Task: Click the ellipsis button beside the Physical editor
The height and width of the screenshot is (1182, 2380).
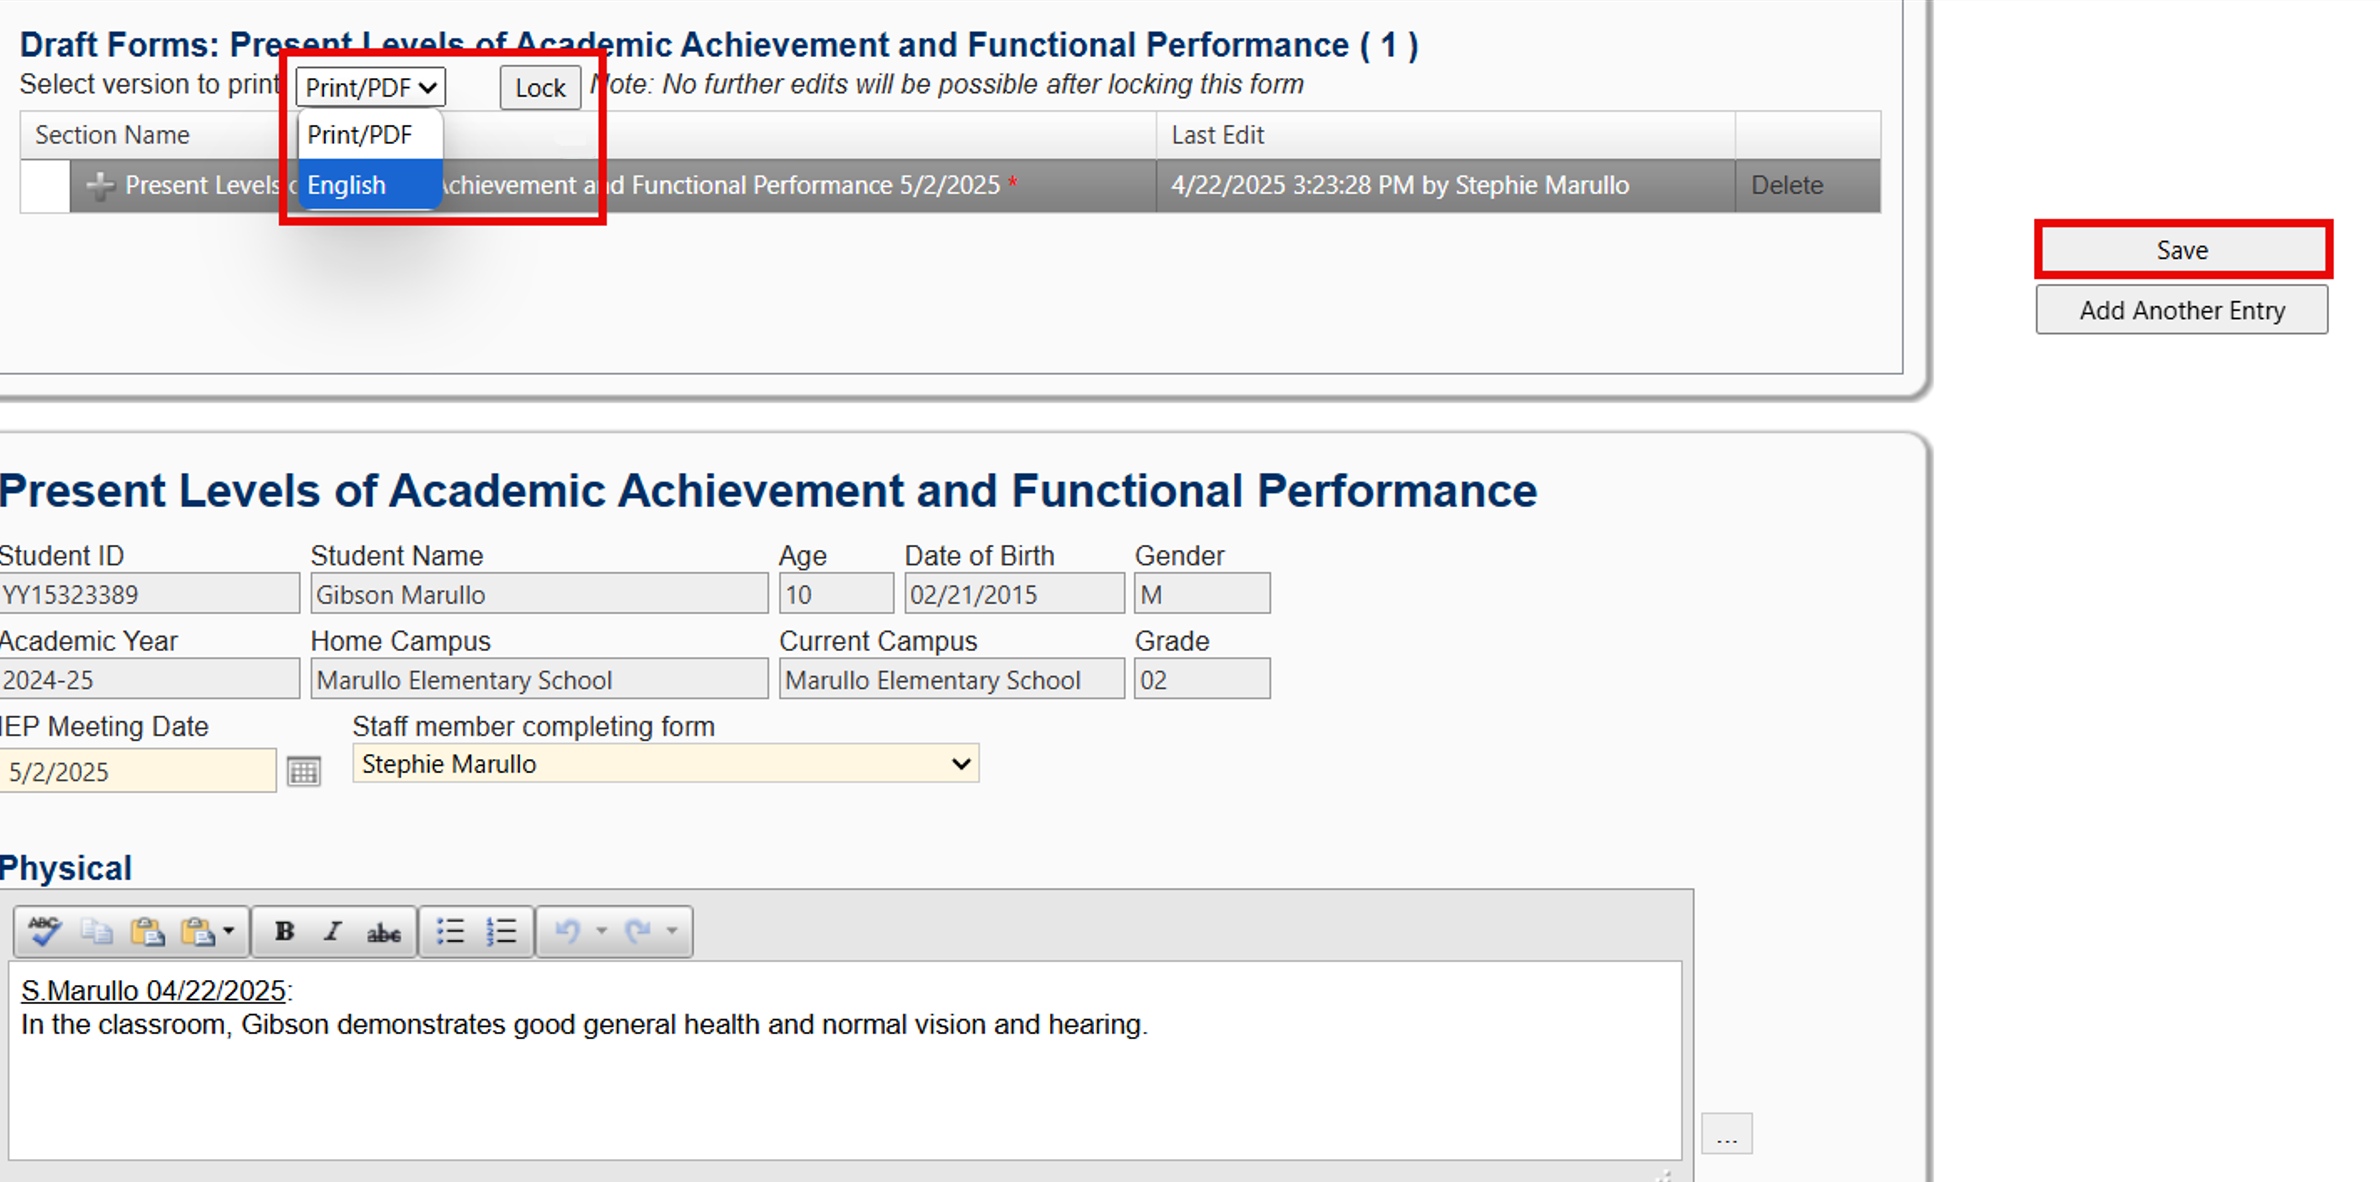Action: tap(1726, 1133)
